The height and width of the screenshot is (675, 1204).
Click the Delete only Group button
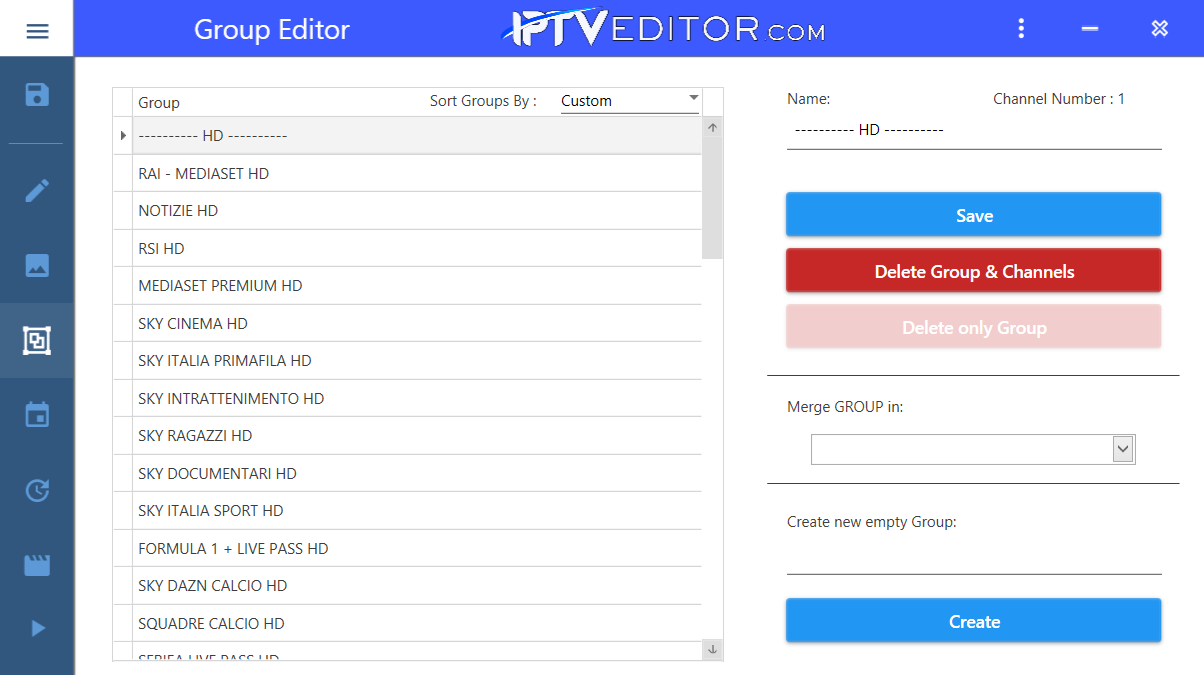click(x=974, y=327)
